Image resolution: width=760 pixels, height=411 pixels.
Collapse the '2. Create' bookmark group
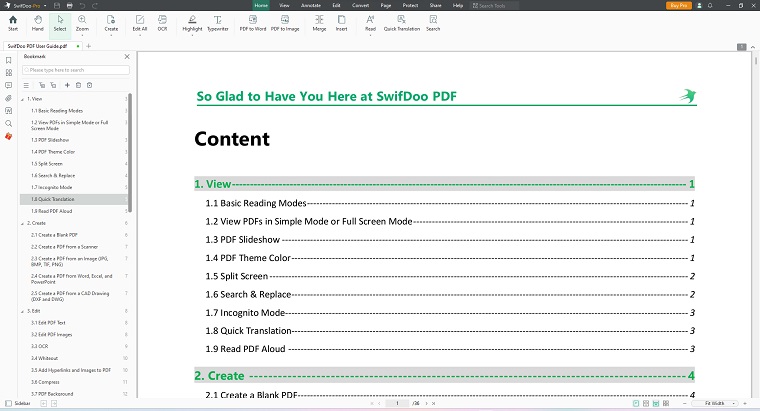coord(23,223)
